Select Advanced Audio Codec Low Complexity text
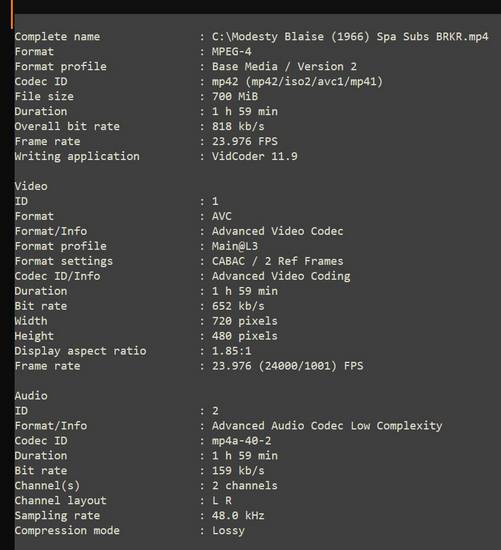Viewport: 501px width, 550px height. [x=327, y=425]
